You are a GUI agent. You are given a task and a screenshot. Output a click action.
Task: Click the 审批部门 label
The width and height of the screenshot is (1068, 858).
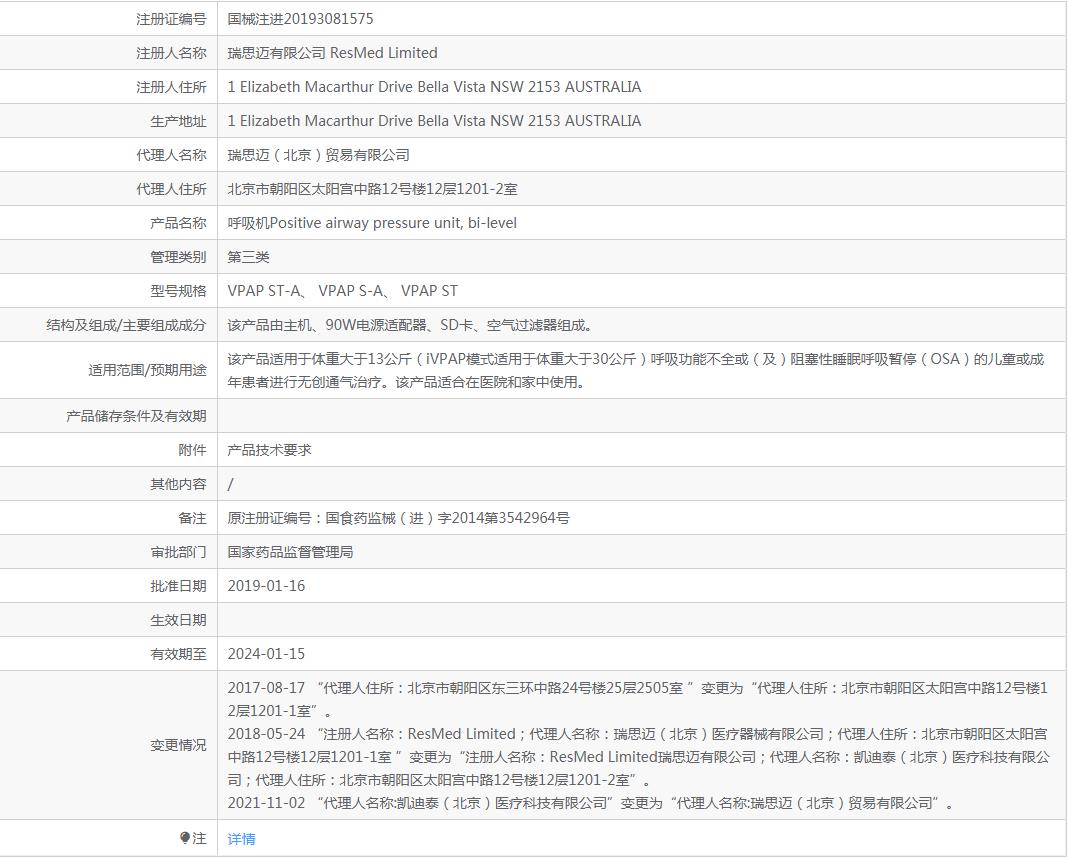pyautogui.click(x=178, y=552)
